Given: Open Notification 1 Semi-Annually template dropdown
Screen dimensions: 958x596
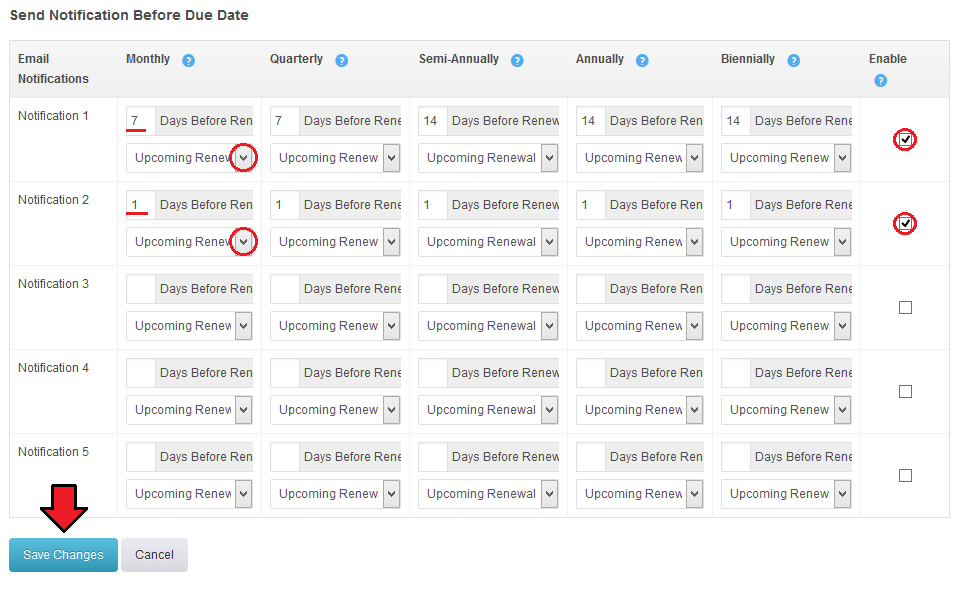Looking at the screenshot, I should click(488, 158).
